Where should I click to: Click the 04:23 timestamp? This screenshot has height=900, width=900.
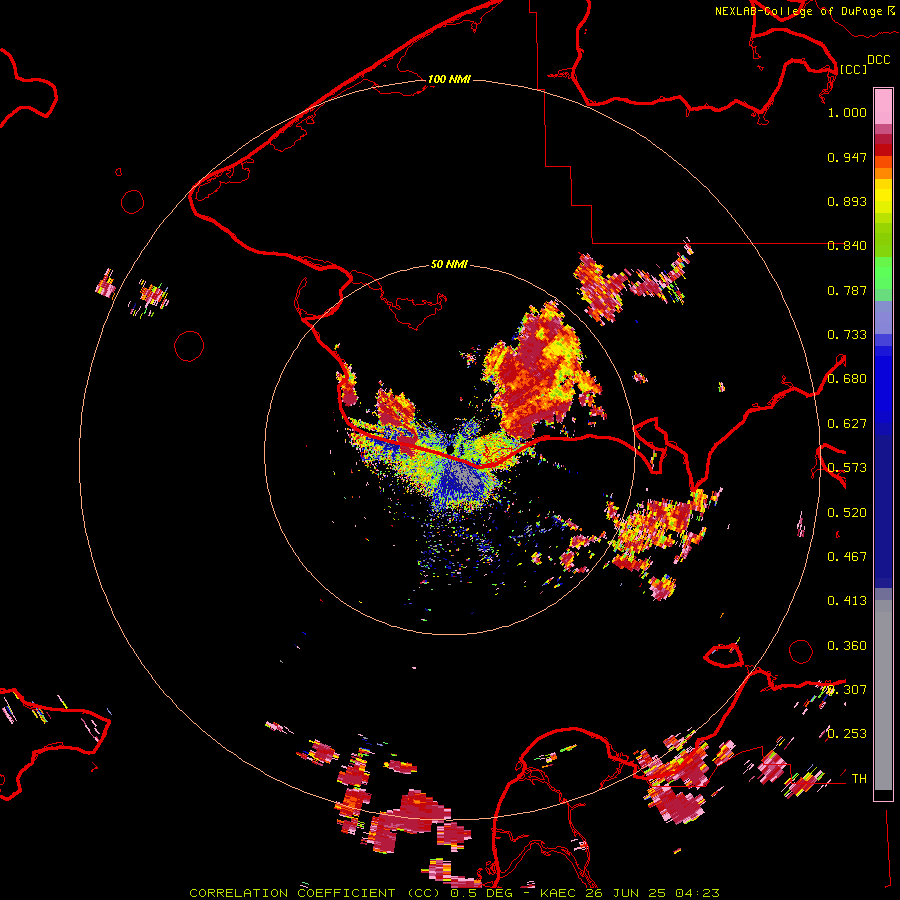(x=697, y=893)
